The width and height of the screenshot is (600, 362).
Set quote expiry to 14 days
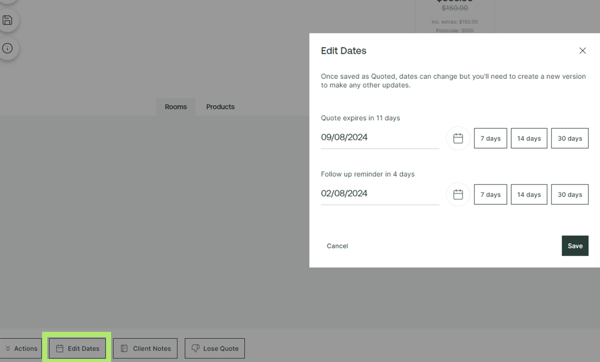point(529,138)
